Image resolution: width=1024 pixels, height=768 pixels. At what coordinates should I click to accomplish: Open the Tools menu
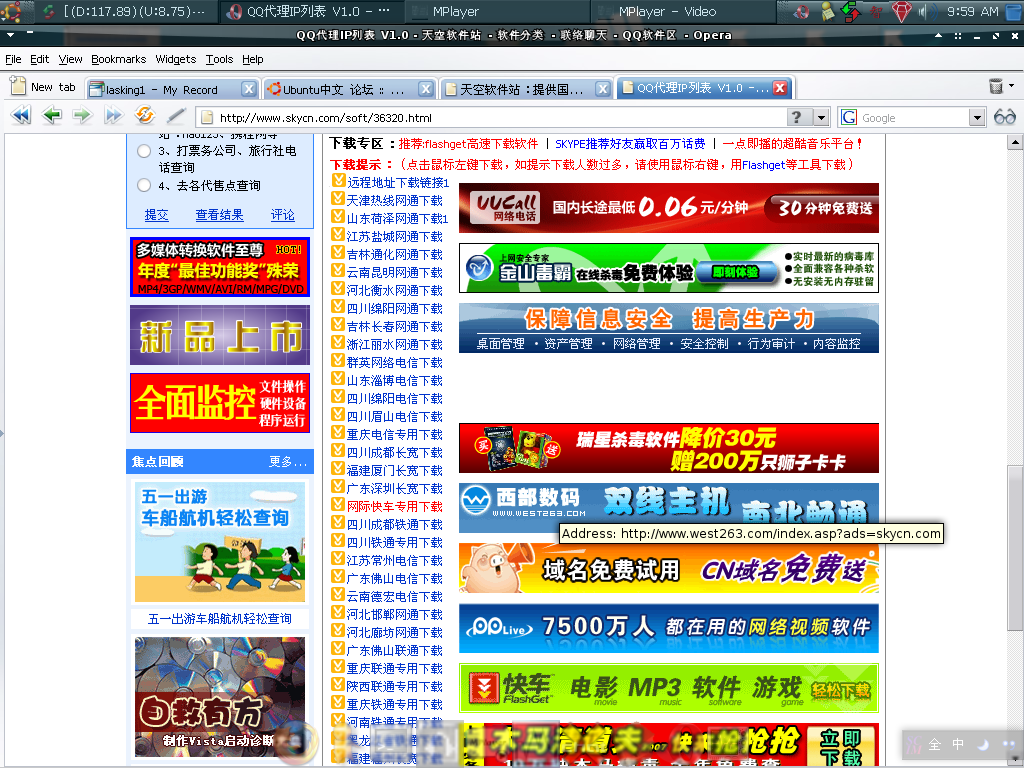219,59
